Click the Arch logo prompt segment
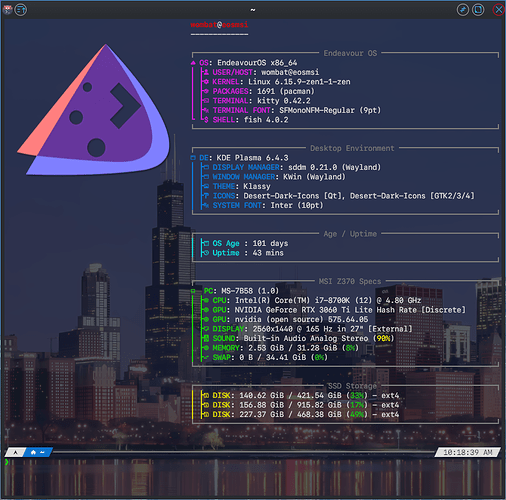 pyautogui.click(x=15, y=452)
